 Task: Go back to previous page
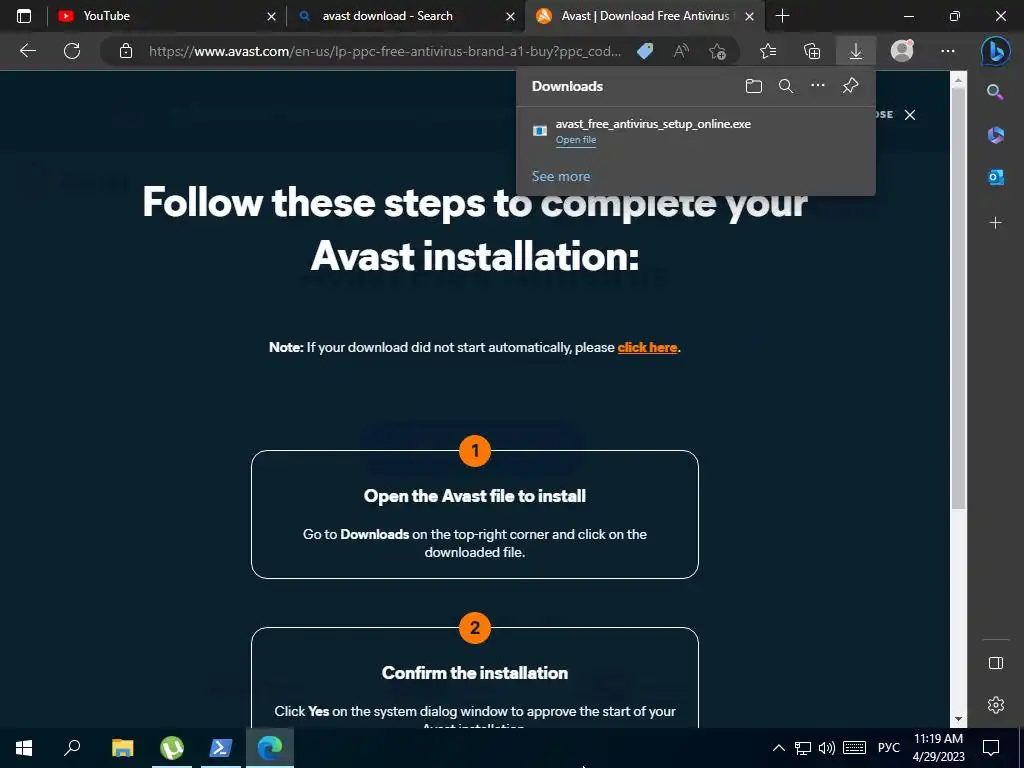pos(27,51)
